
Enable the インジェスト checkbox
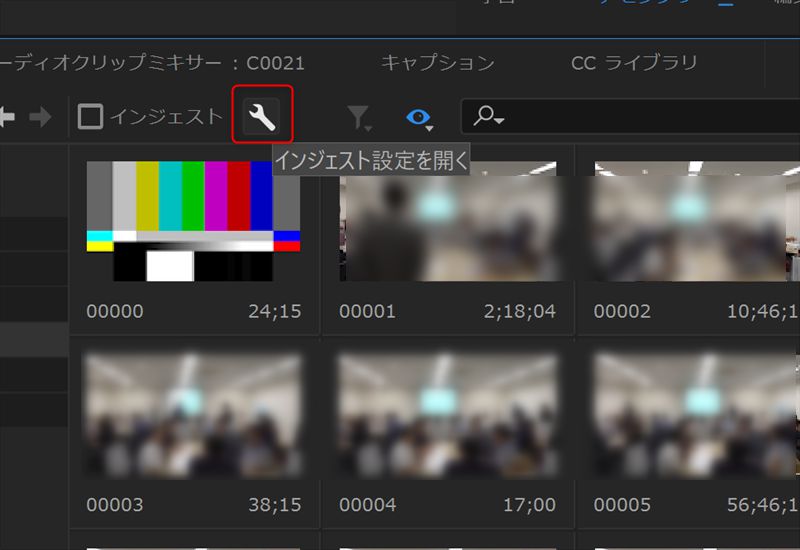[x=91, y=117]
